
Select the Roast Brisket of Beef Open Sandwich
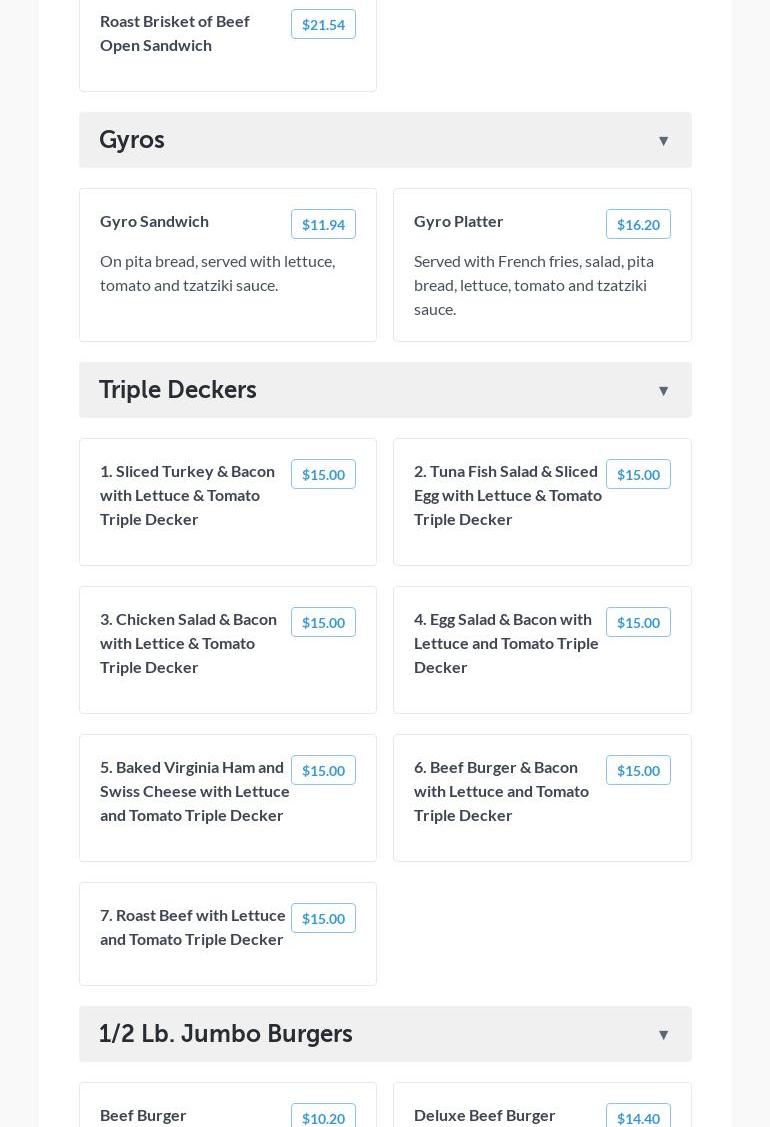175,33
